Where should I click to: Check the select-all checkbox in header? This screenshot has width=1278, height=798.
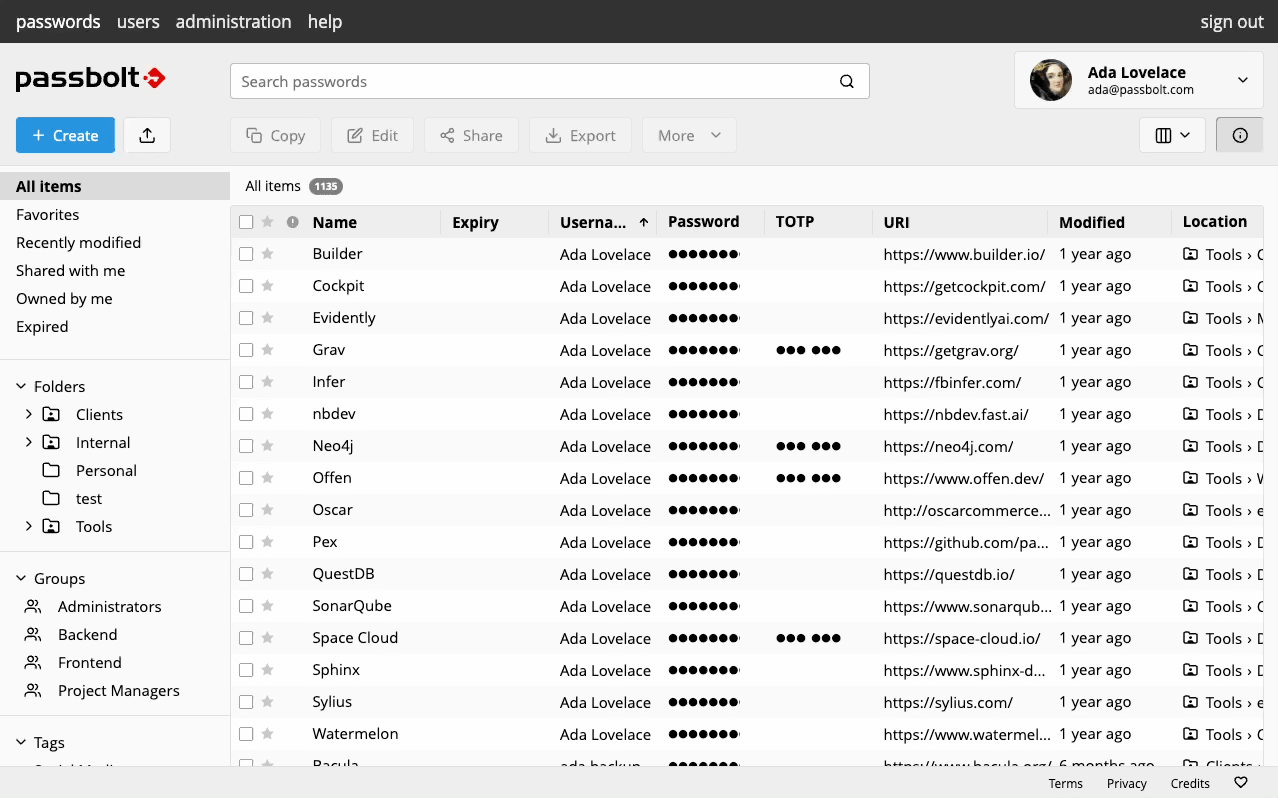[x=246, y=222]
